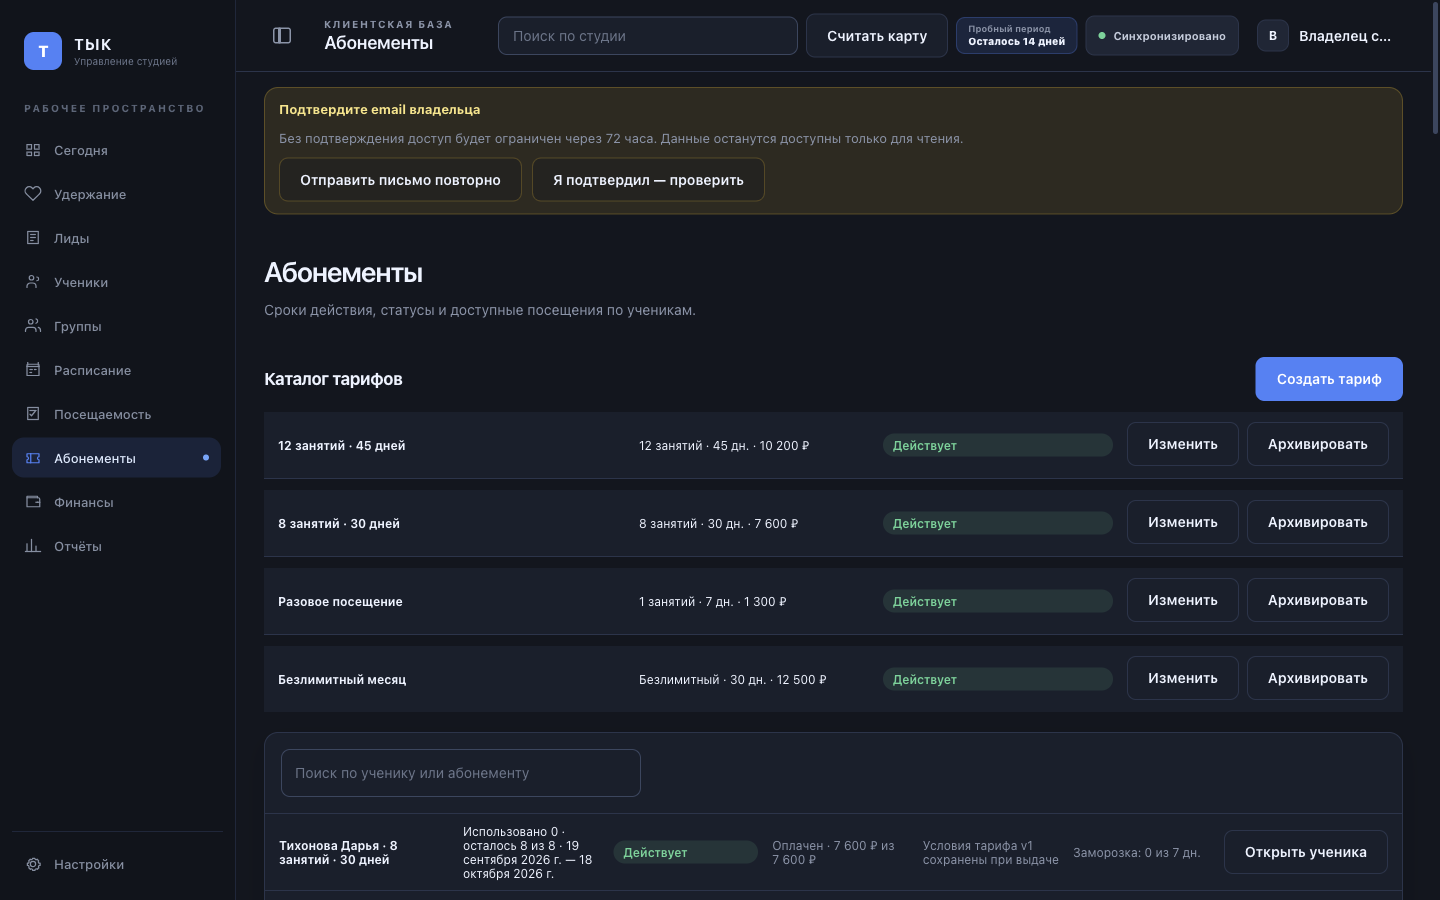Click the Абонементы ticket icon
Screen dimensions: 1440x900
tap(33, 458)
